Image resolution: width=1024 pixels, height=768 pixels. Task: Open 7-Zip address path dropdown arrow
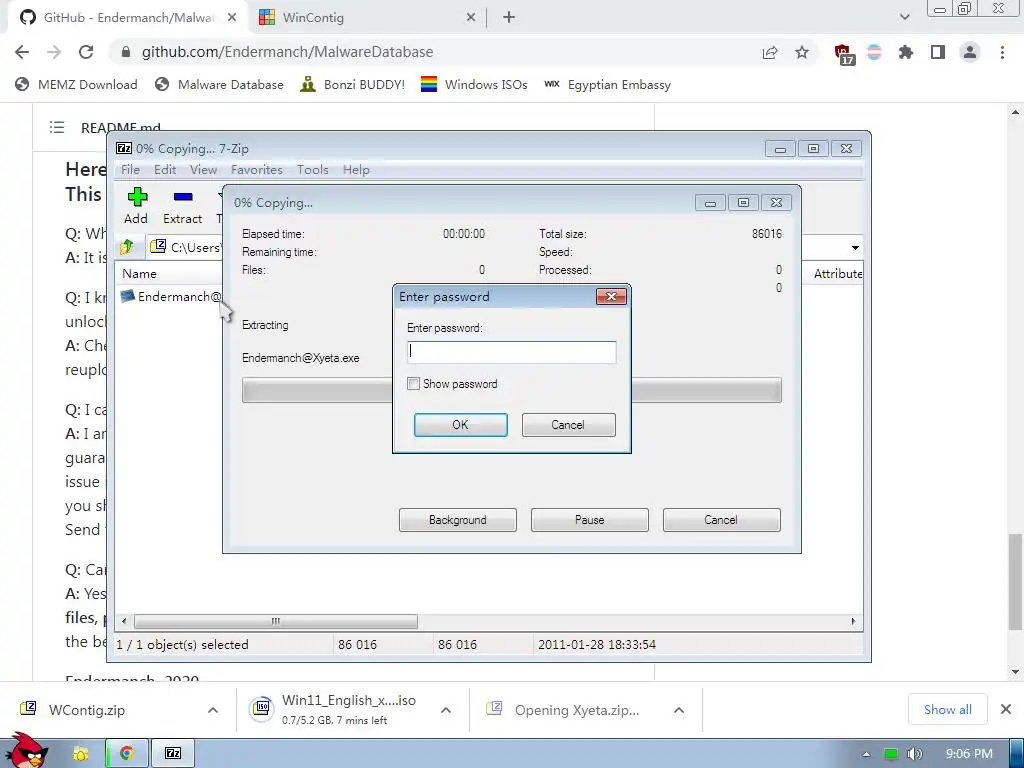pyautogui.click(x=855, y=248)
